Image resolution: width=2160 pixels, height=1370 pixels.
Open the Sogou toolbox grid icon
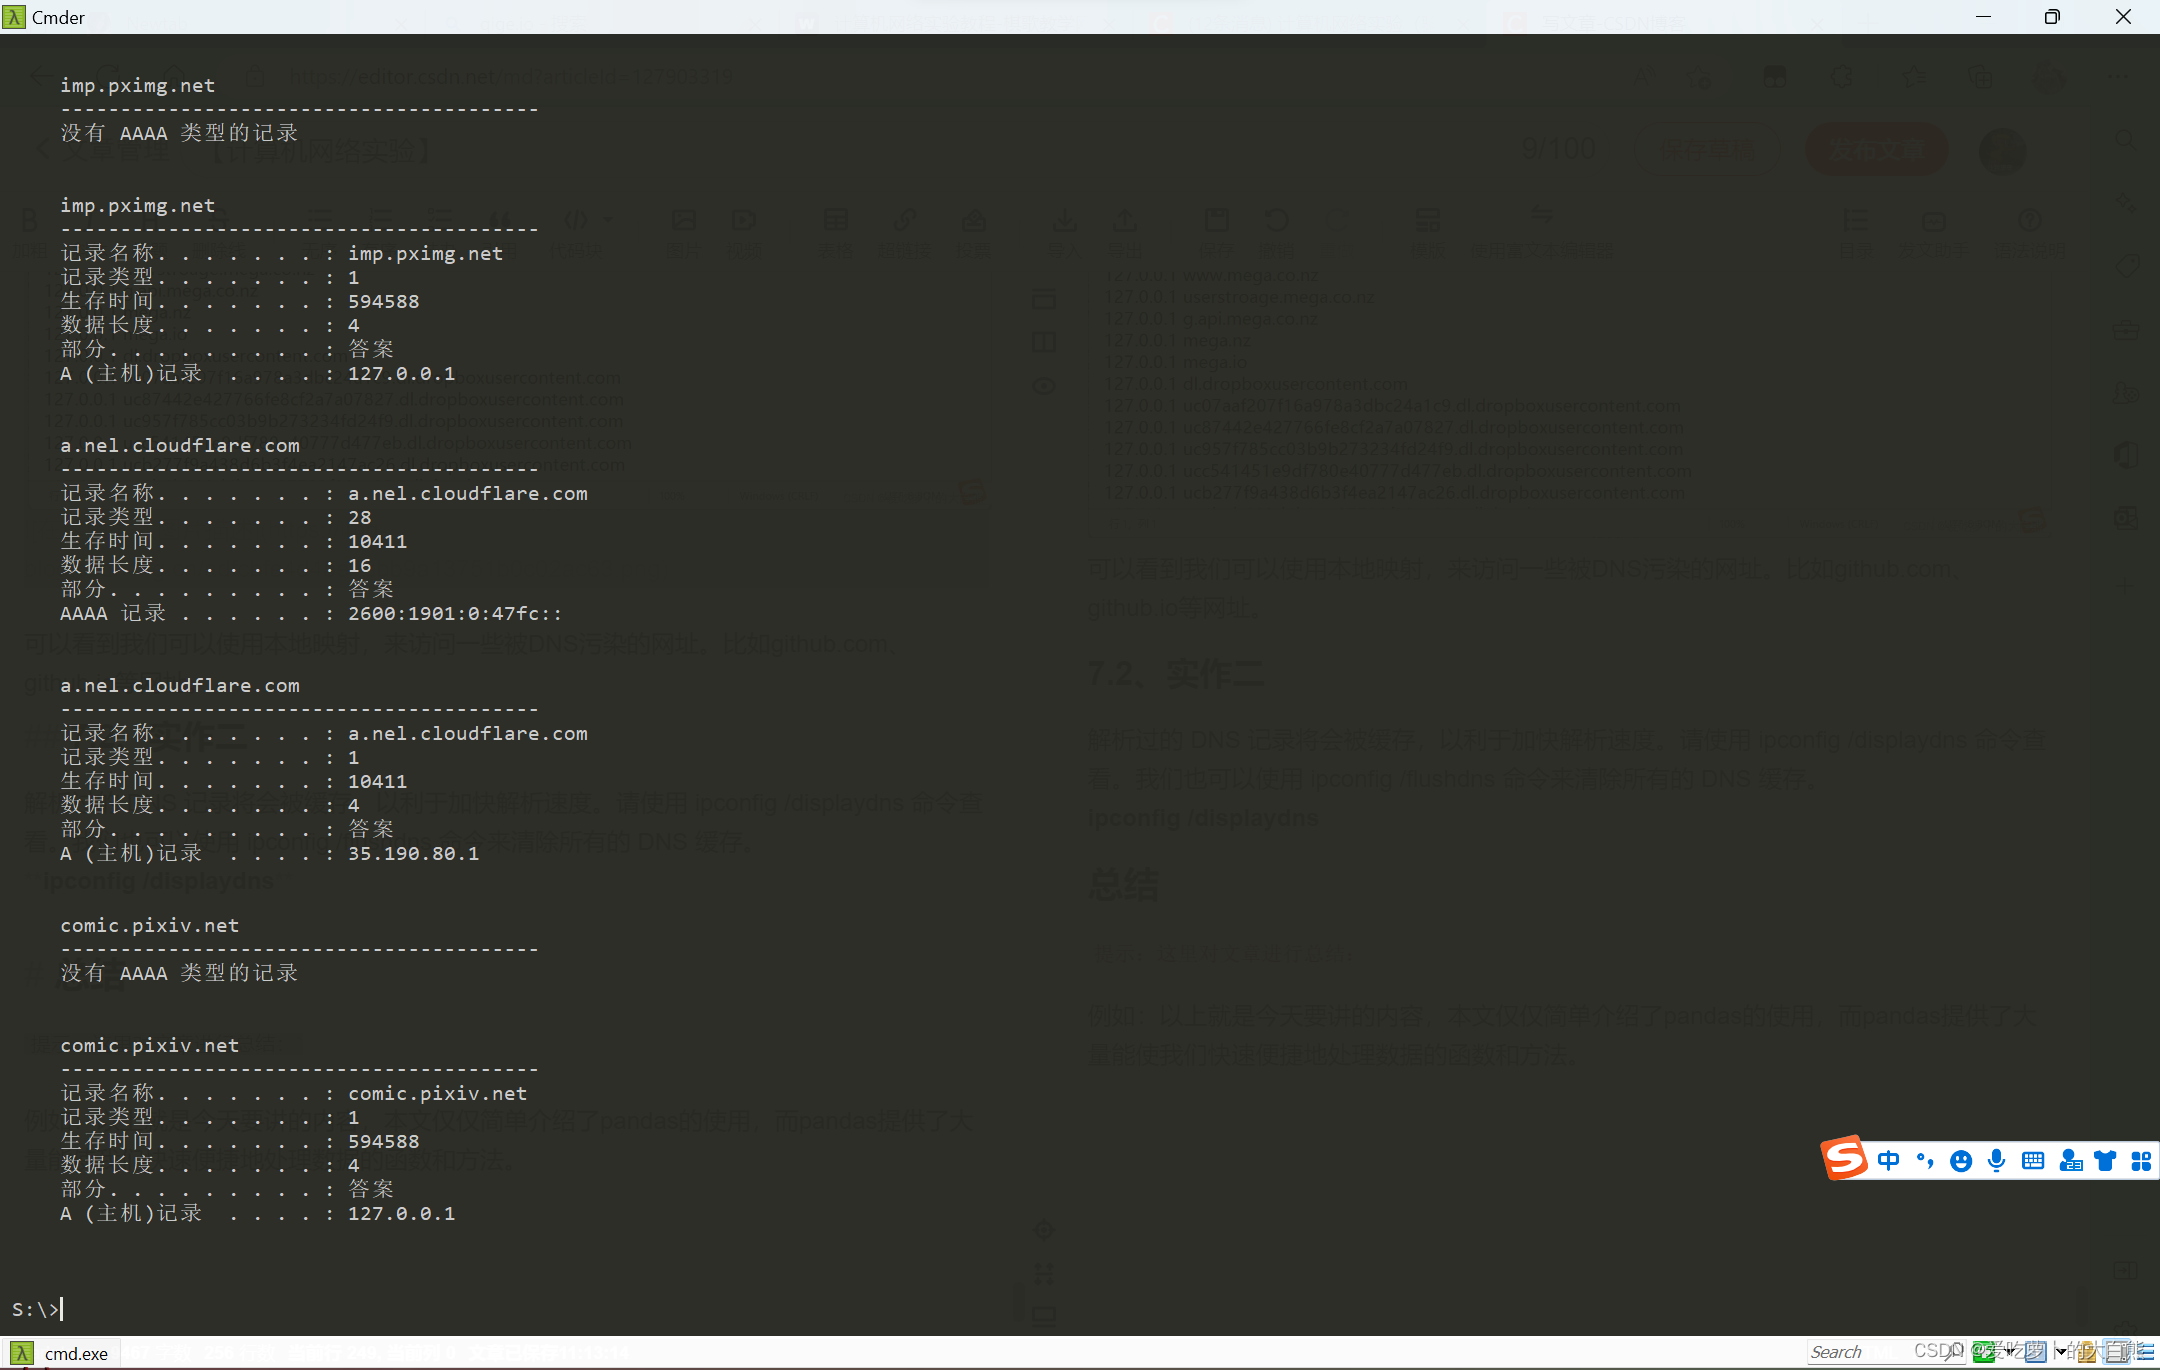click(x=2141, y=1161)
